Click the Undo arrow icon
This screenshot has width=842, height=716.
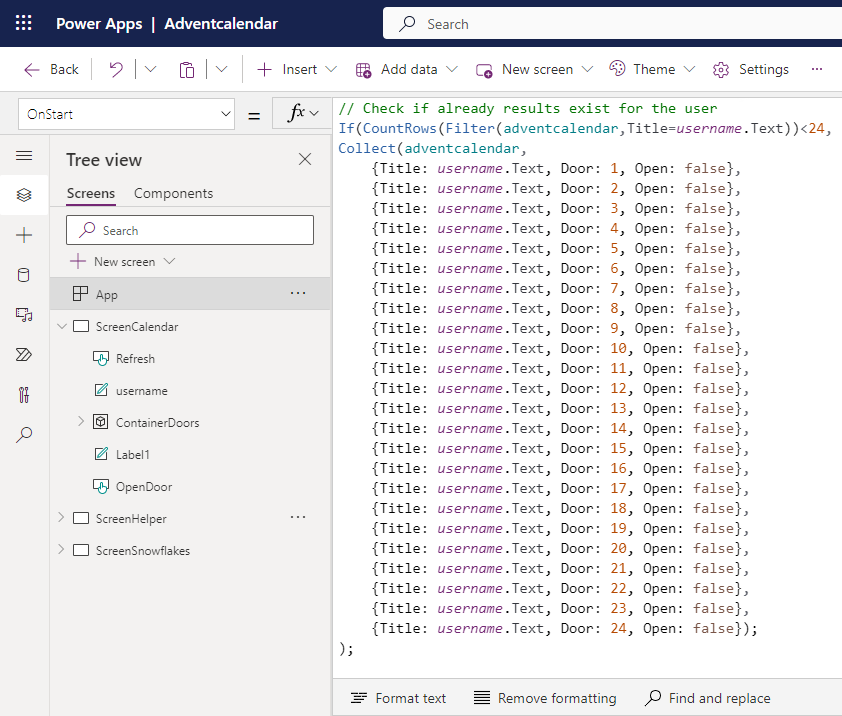coord(116,69)
